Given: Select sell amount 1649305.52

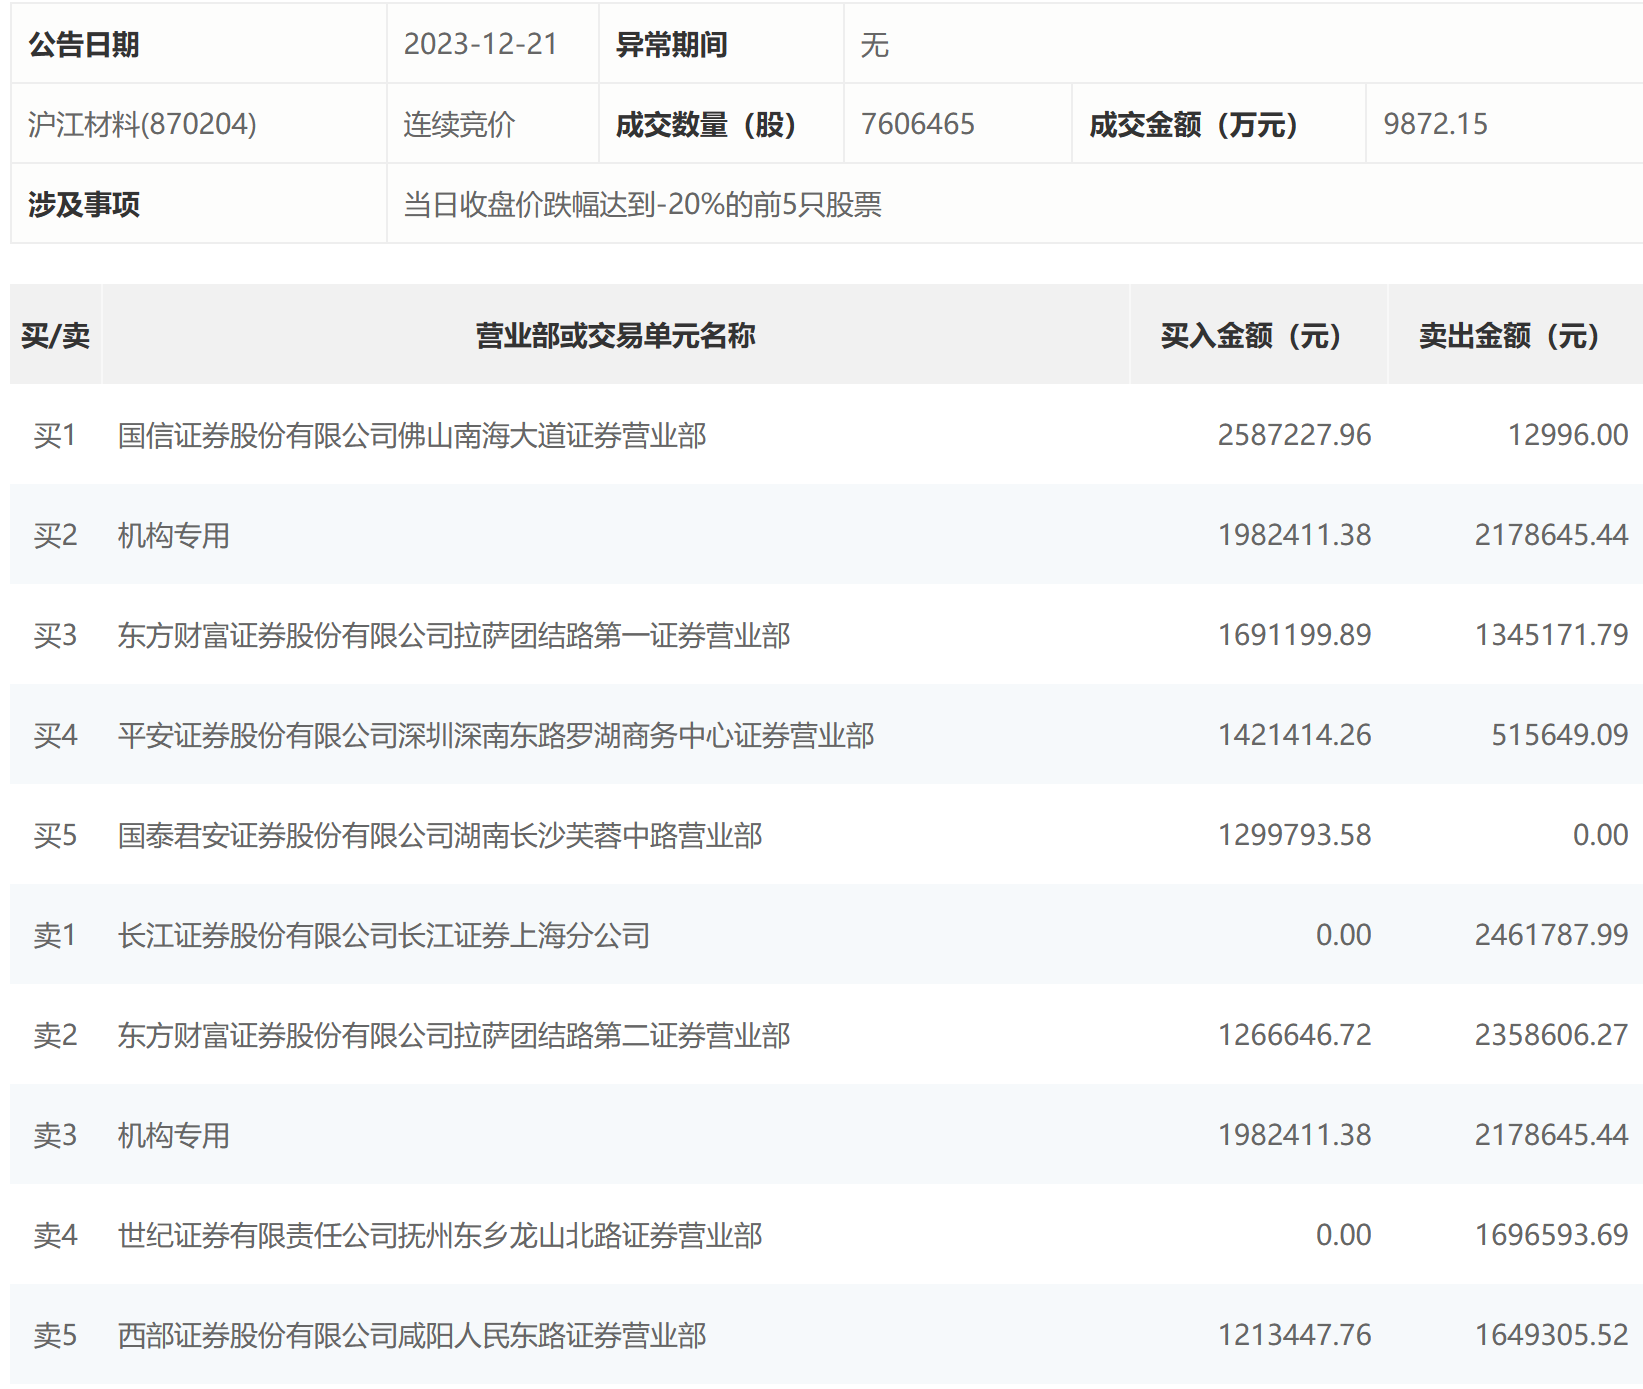Looking at the screenshot, I should click(x=1552, y=1335).
